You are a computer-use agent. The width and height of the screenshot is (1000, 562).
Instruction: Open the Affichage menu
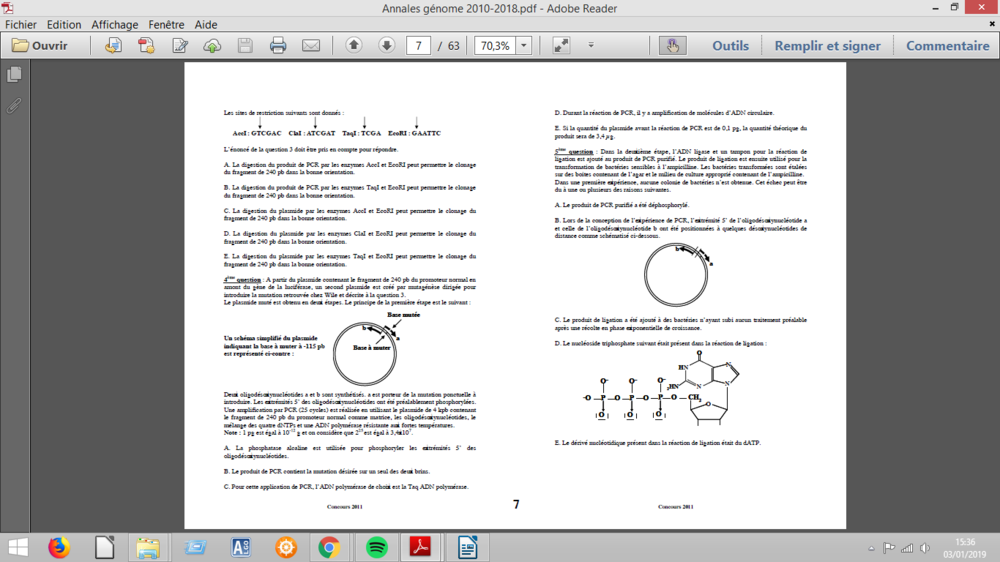(x=114, y=24)
